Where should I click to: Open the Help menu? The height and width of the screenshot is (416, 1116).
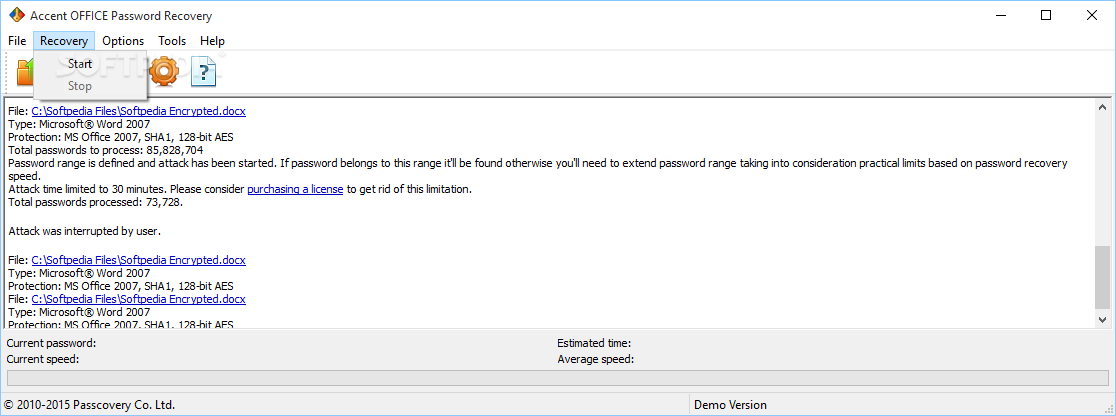(212, 41)
